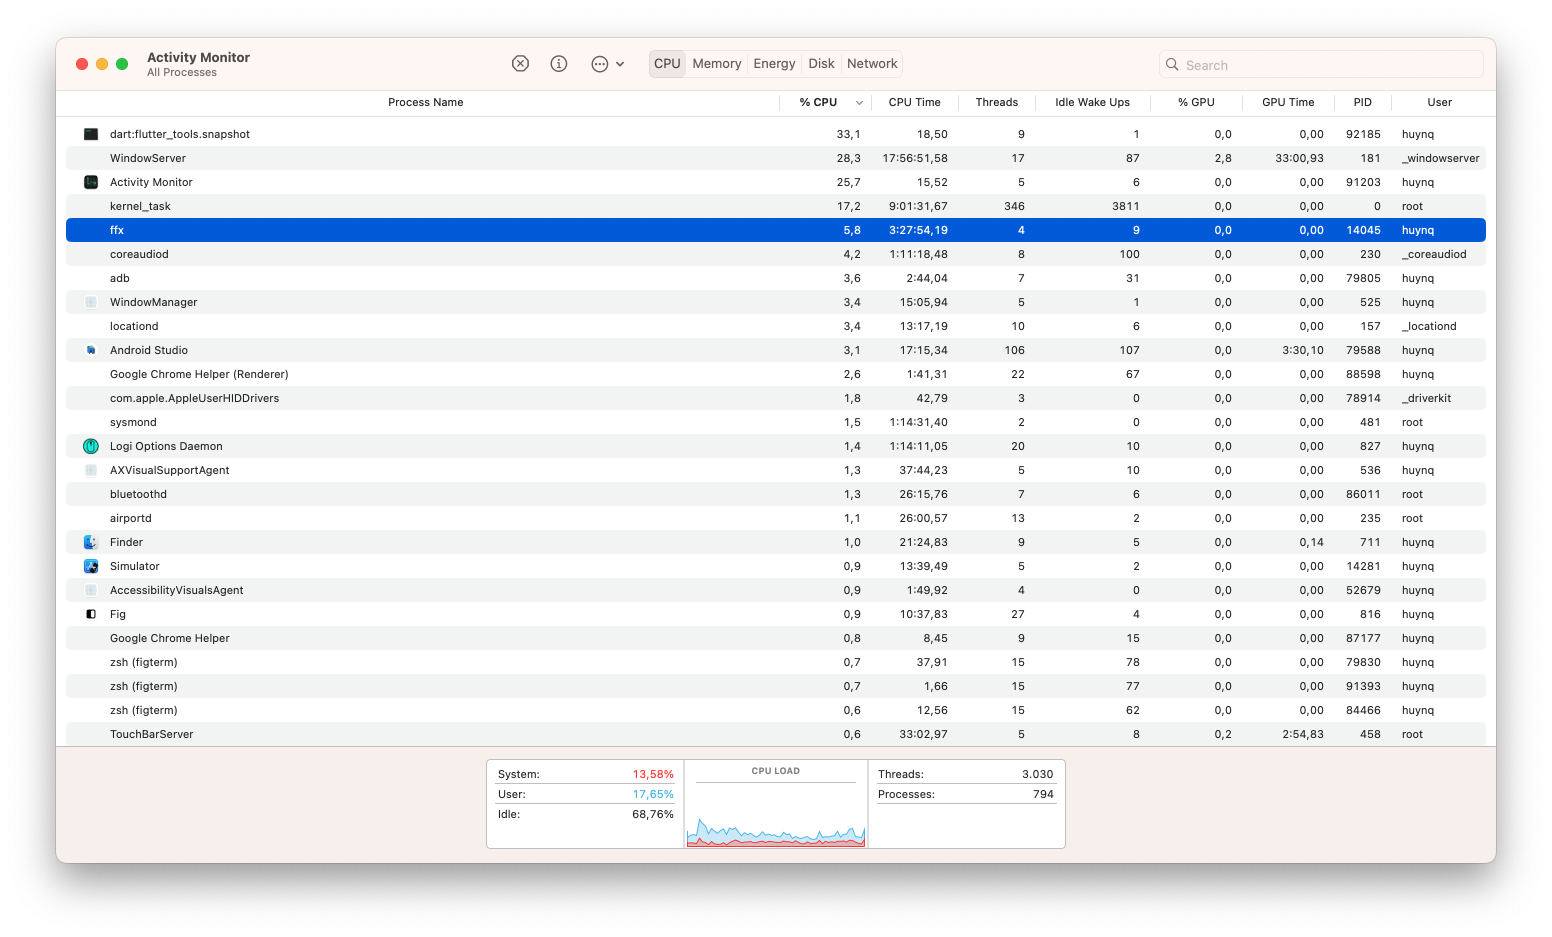Click the quit process (X) icon

pos(520,63)
